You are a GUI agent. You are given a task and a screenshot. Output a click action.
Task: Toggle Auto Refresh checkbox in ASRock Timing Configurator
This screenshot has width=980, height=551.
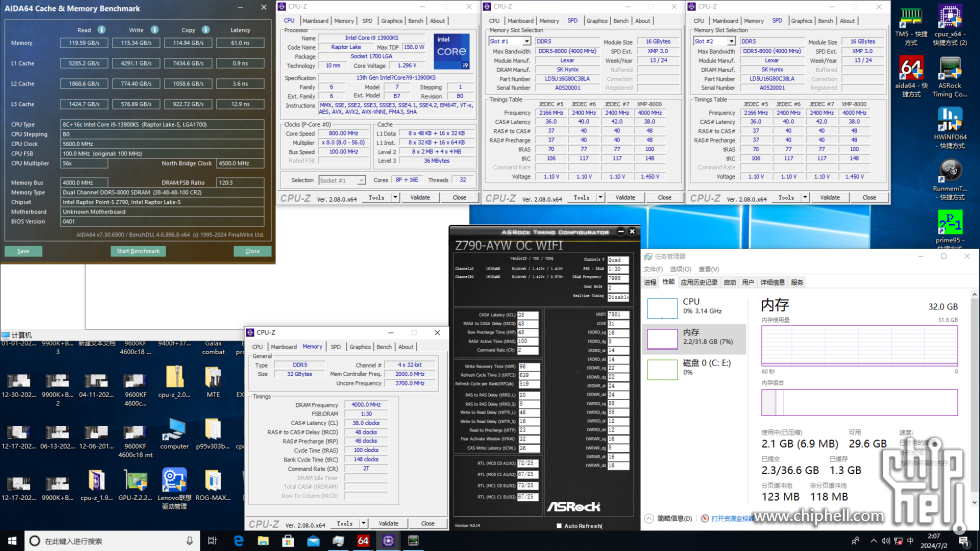(559, 526)
